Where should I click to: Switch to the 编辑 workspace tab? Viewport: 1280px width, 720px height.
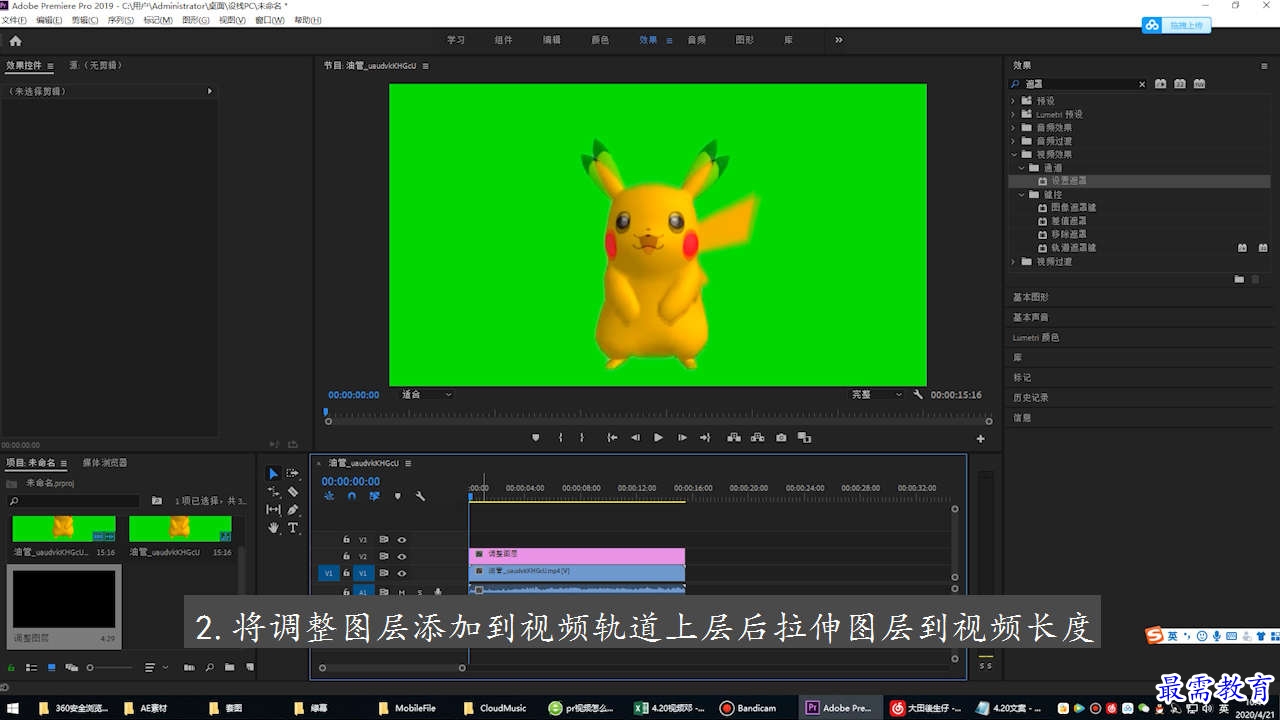pos(552,40)
